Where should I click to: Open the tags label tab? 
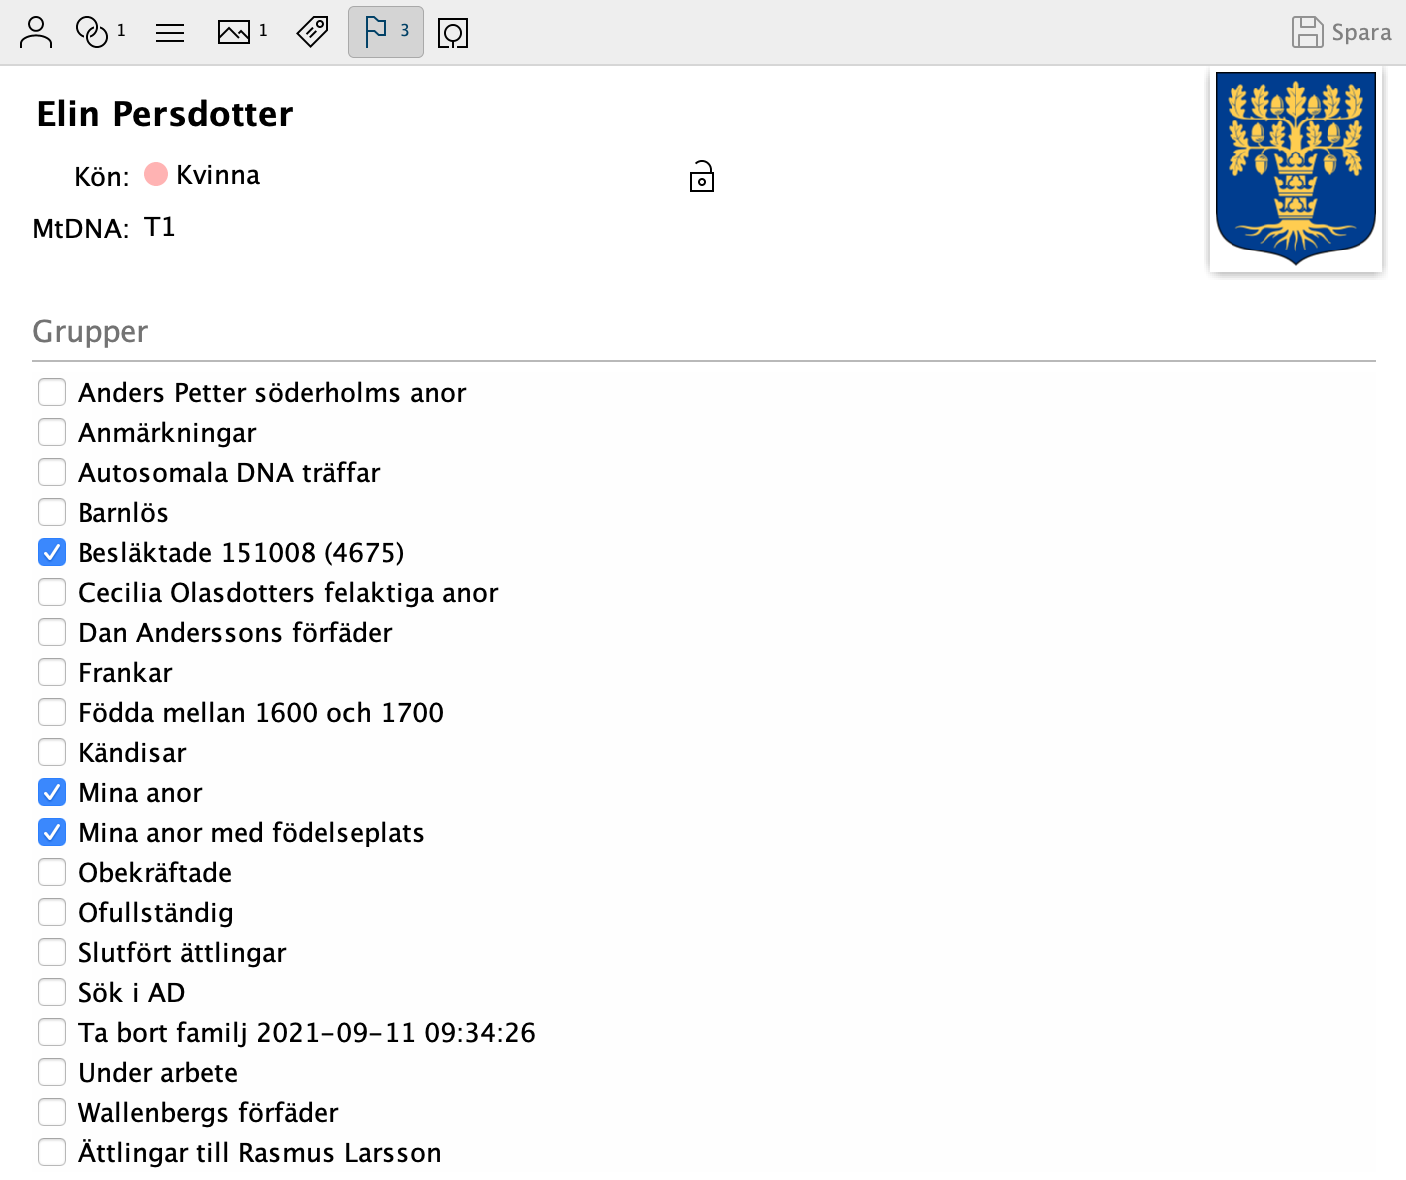pyautogui.click(x=313, y=32)
